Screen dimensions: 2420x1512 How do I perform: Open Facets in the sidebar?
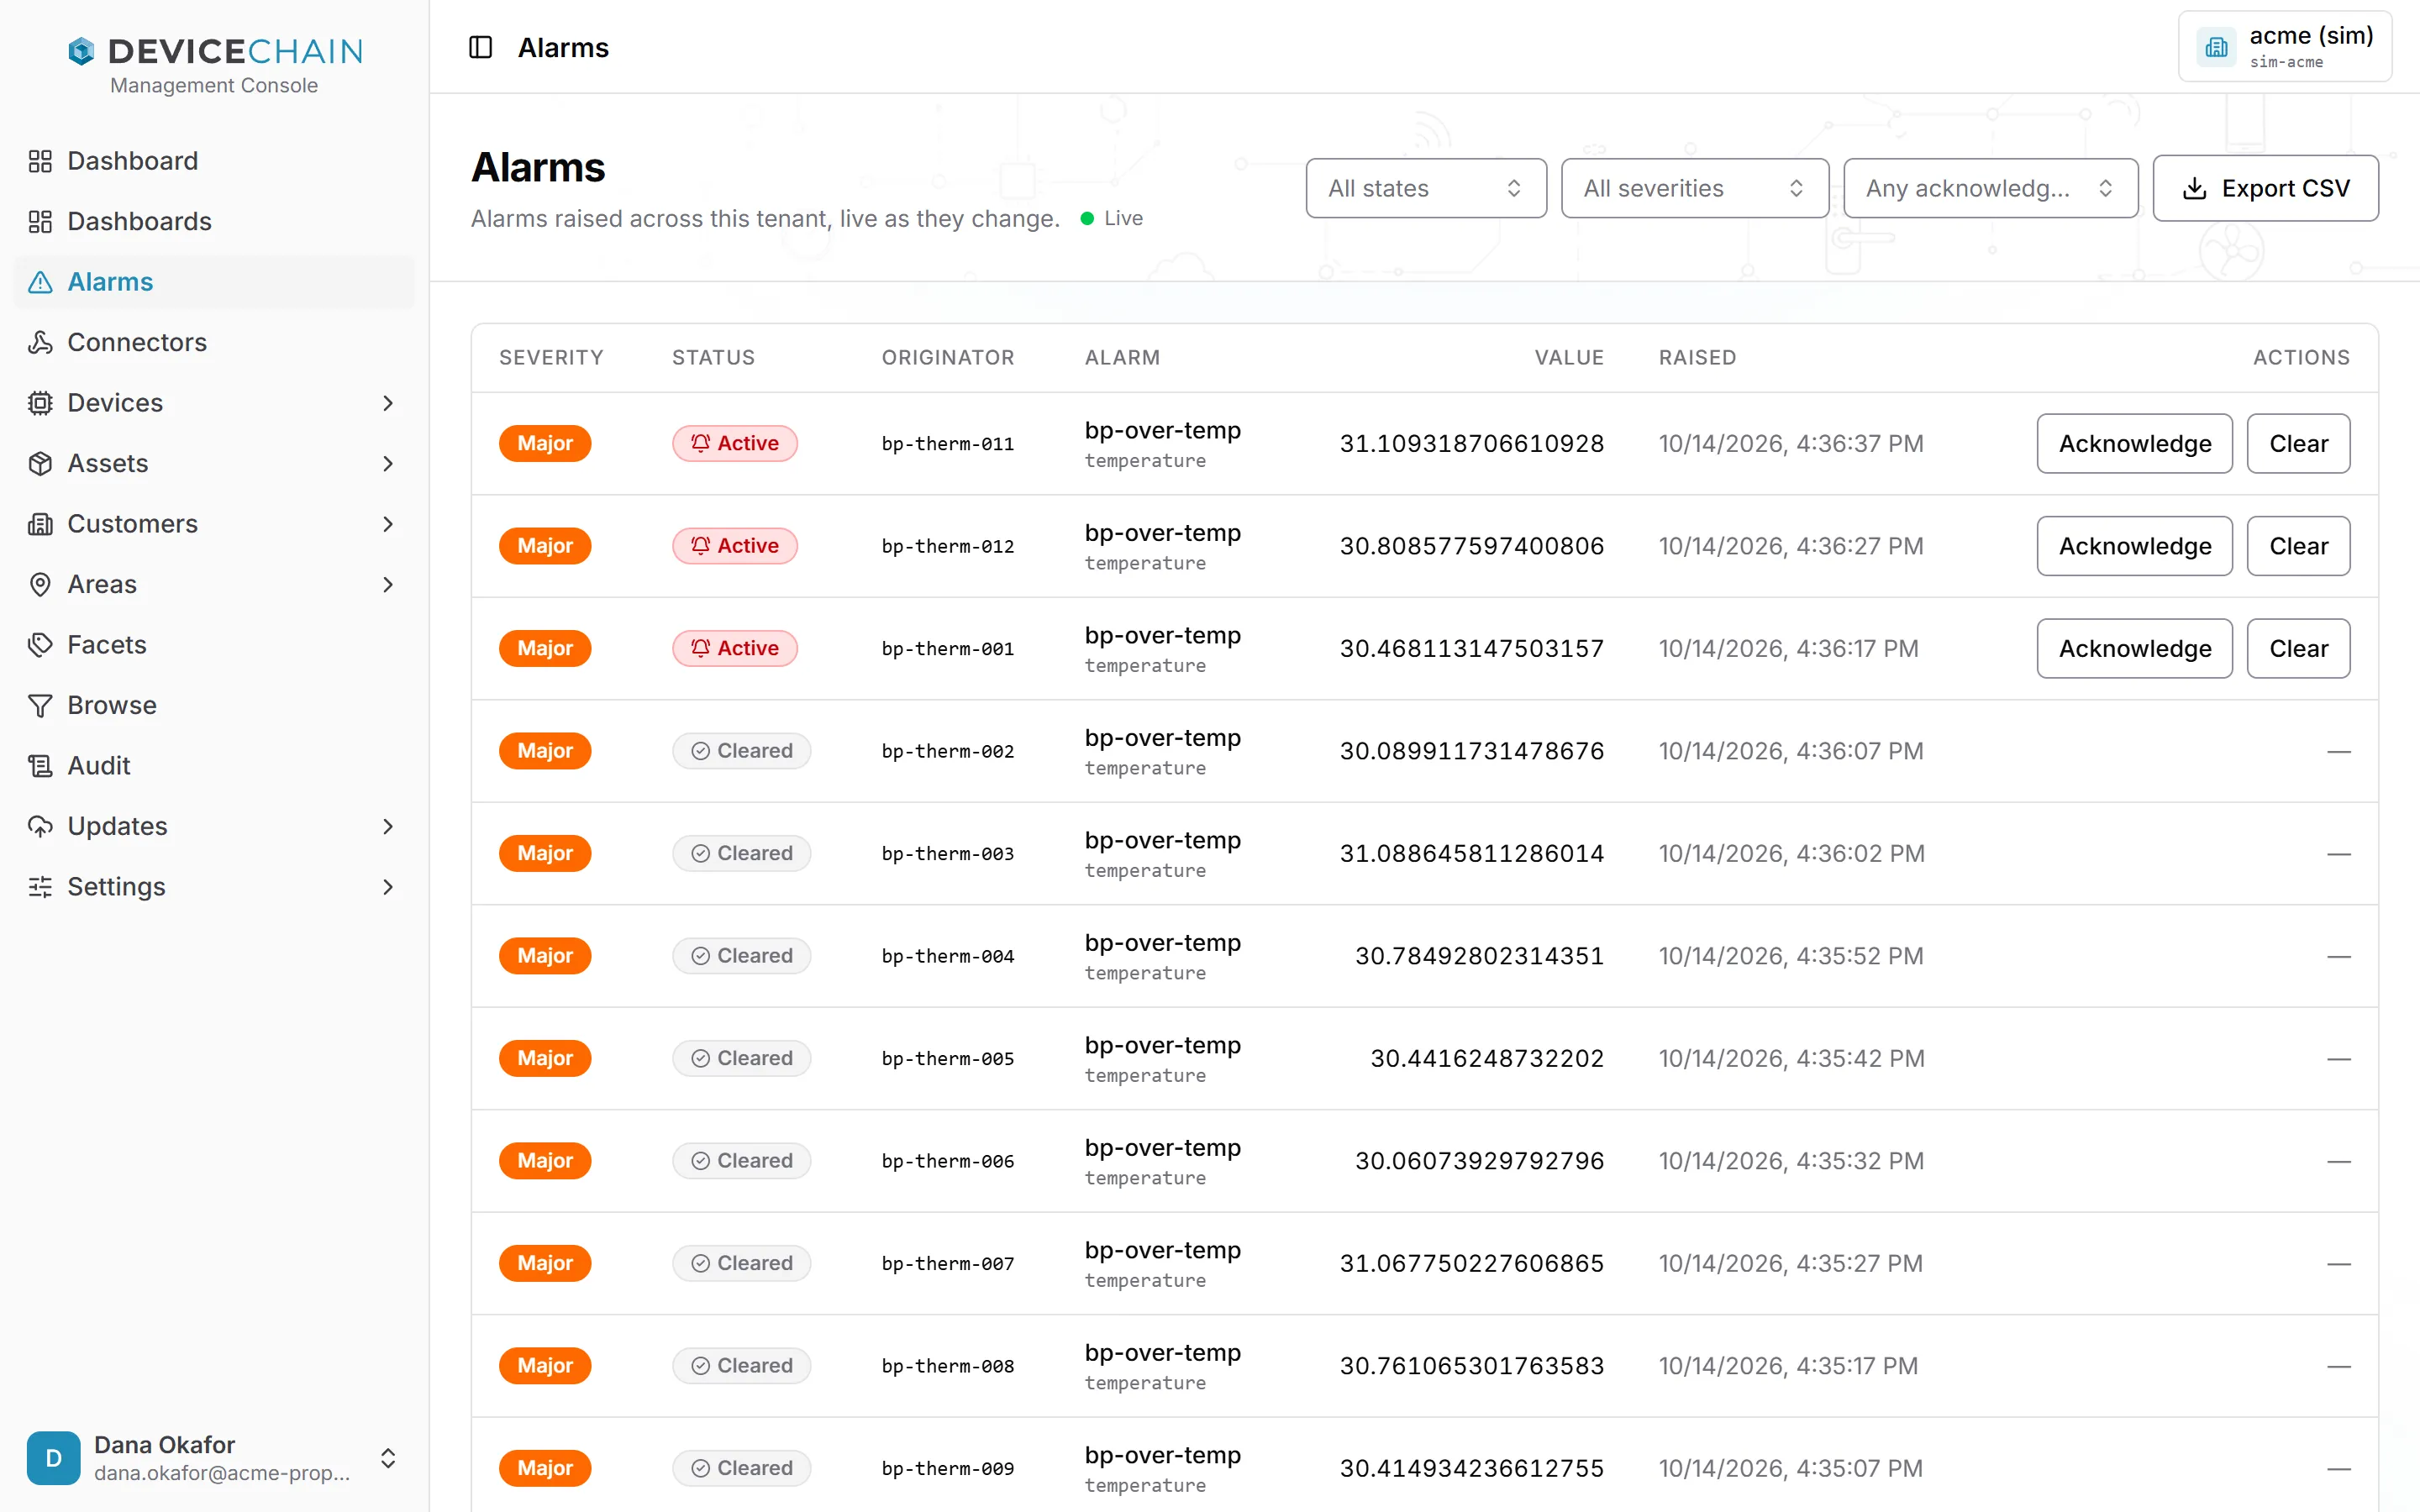(214, 645)
